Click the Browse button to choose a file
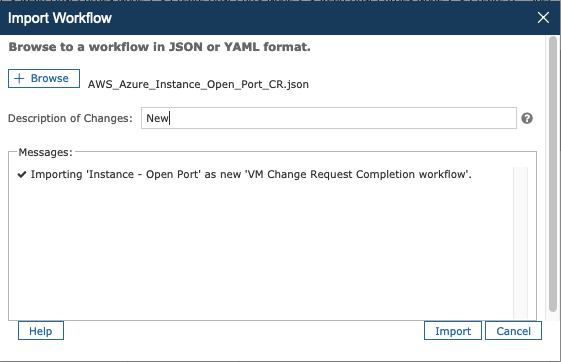561x362 pixels. [44, 78]
